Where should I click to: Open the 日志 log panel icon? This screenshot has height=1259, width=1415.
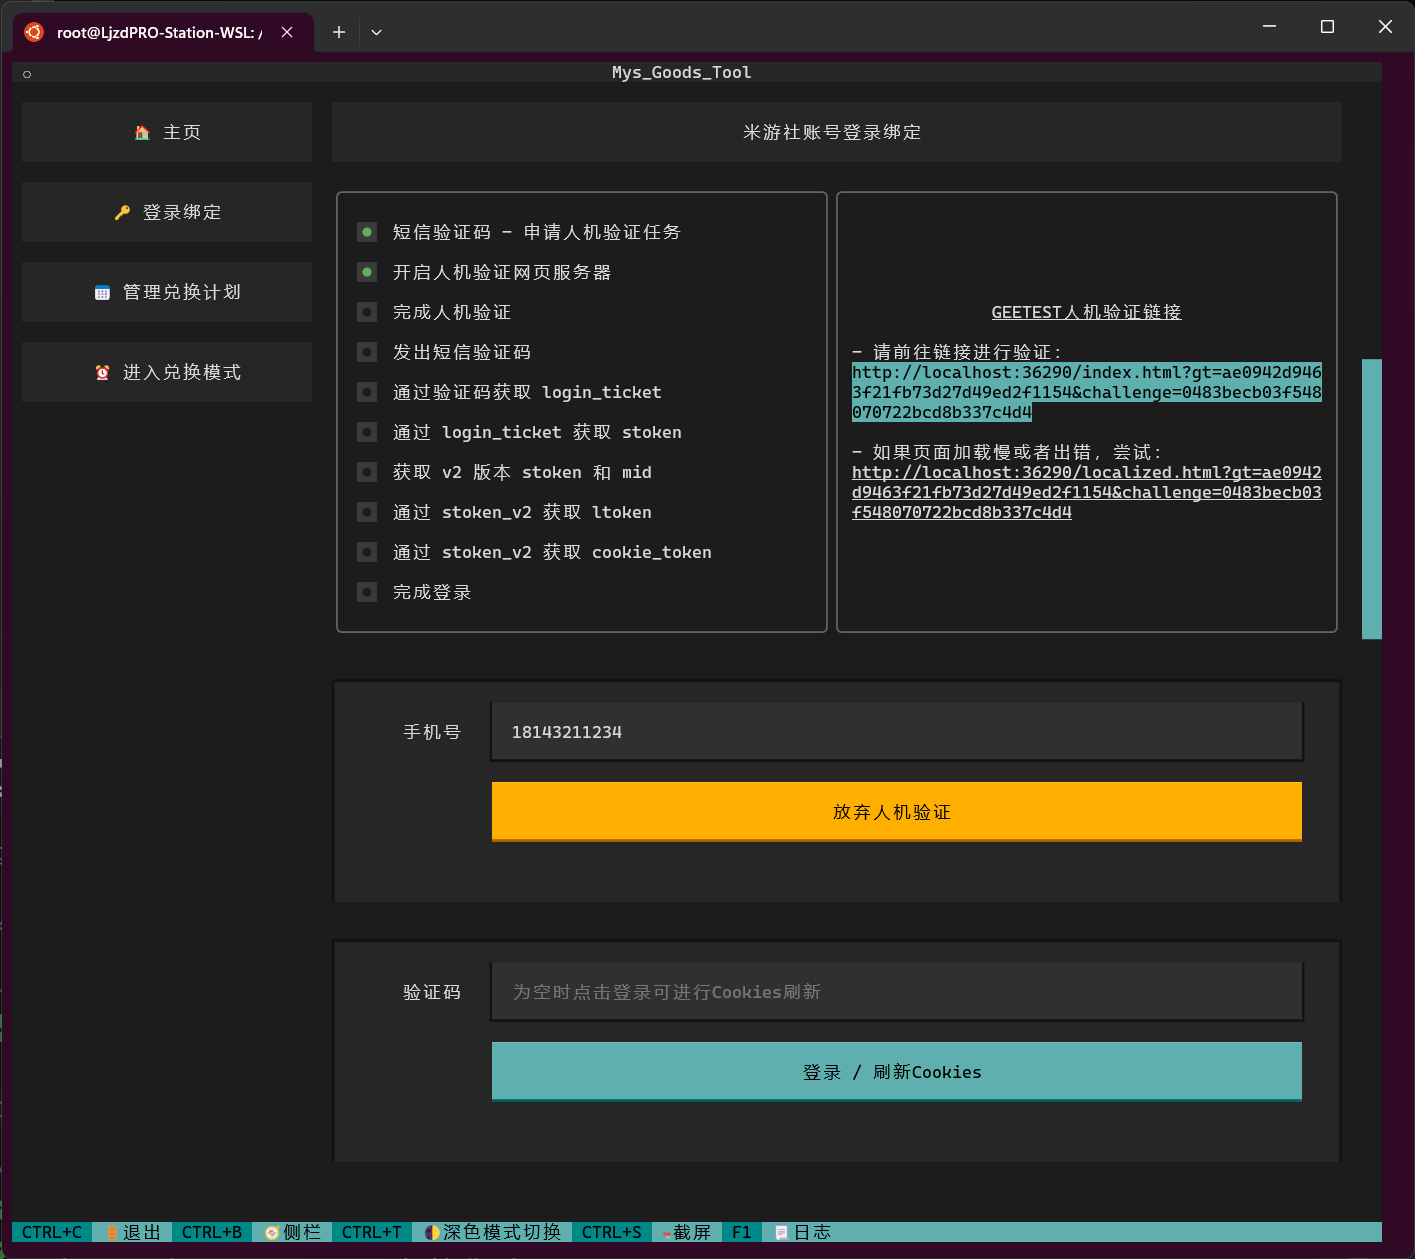780,1232
